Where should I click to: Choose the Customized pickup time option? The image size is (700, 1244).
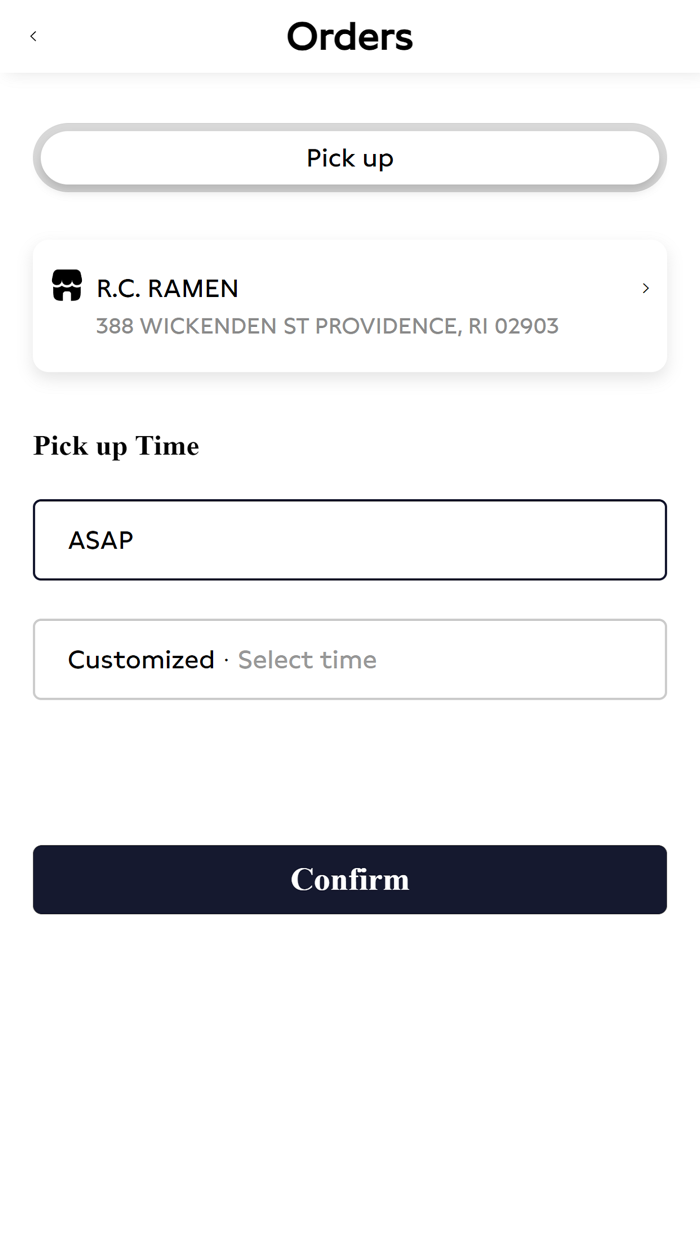point(350,659)
